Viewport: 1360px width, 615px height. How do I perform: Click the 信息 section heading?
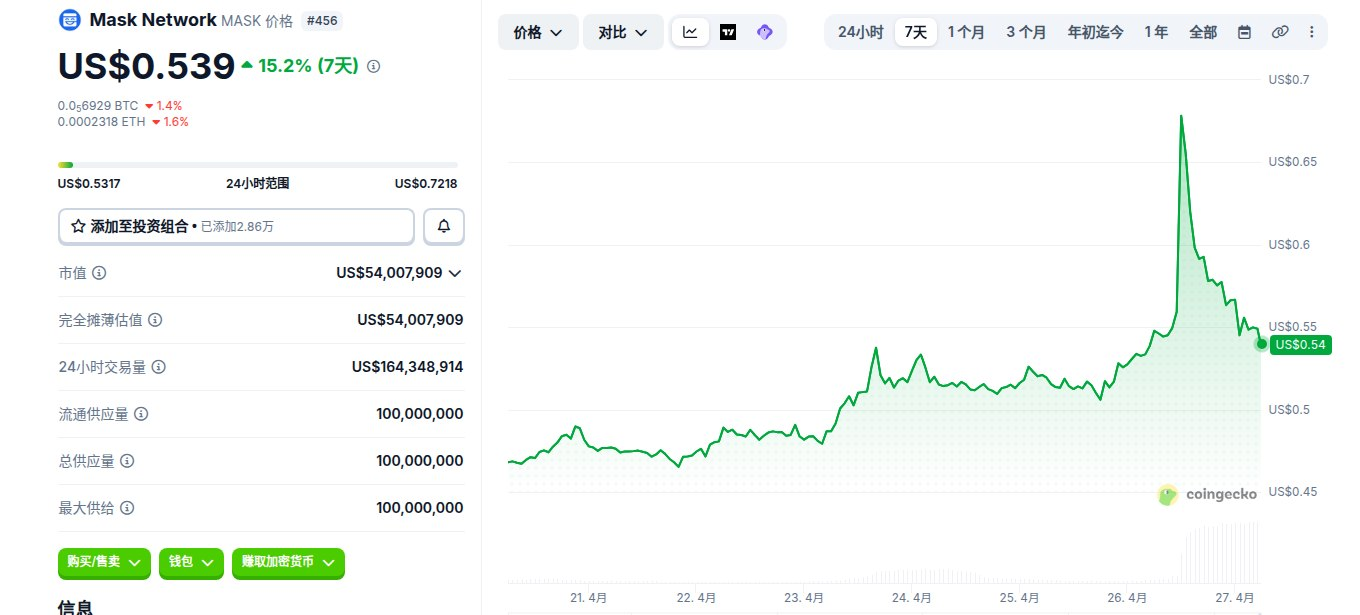76,607
